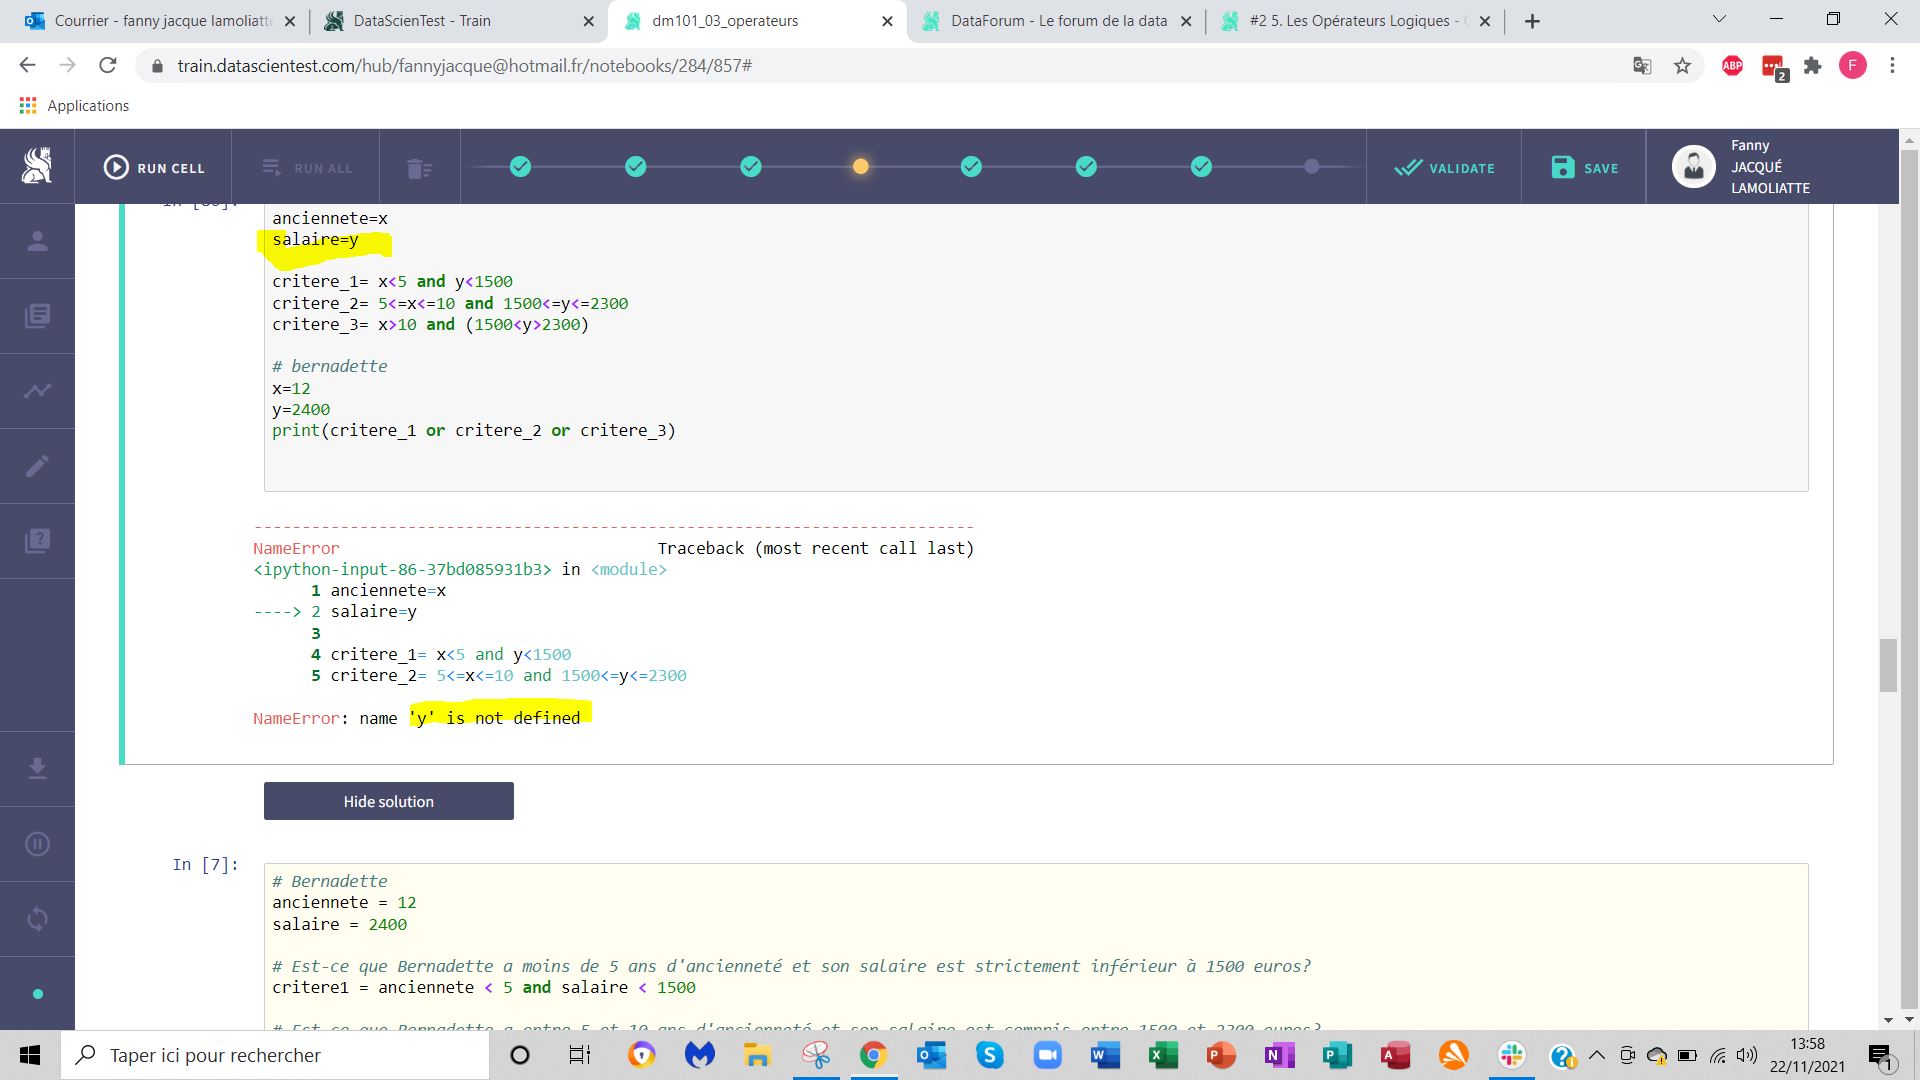Reload the current page
This screenshot has height=1080, width=1920.
[108, 65]
